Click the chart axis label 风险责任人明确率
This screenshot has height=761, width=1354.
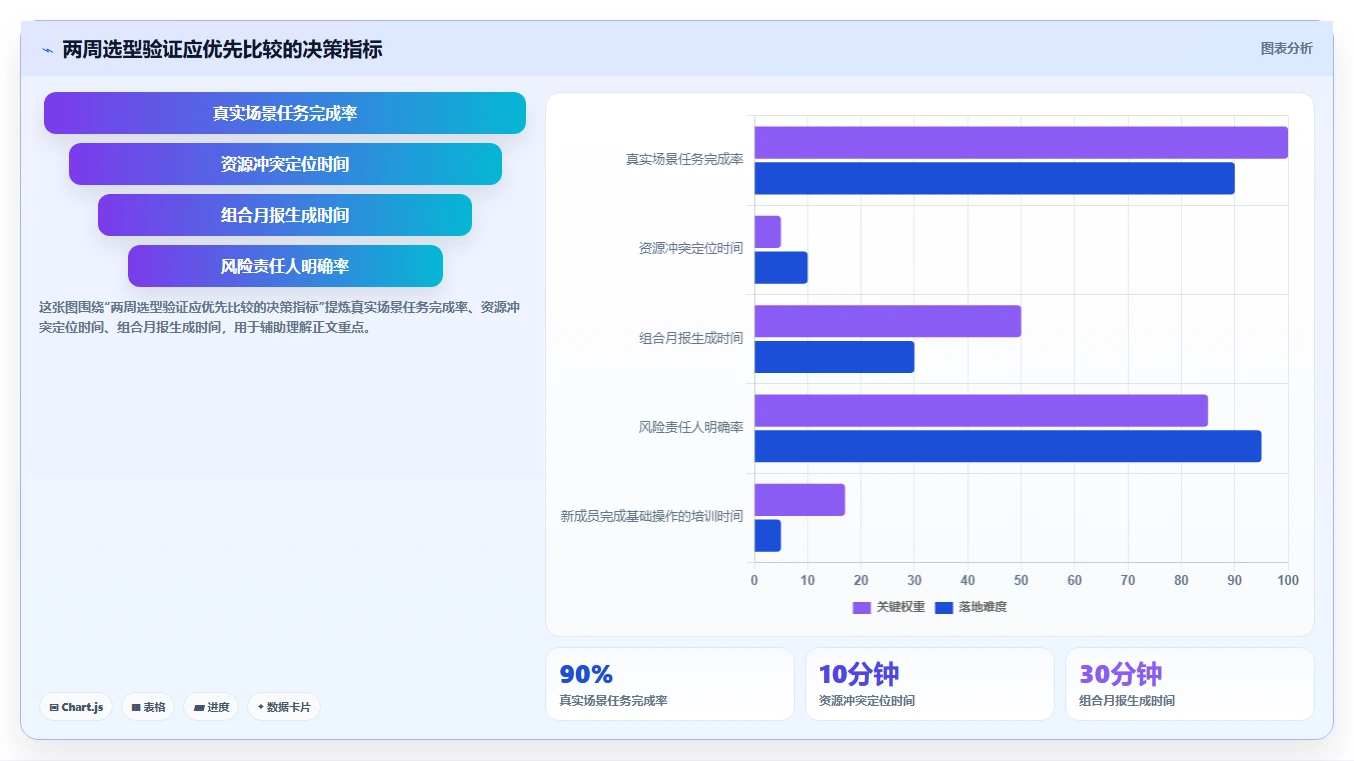(691, 427)
